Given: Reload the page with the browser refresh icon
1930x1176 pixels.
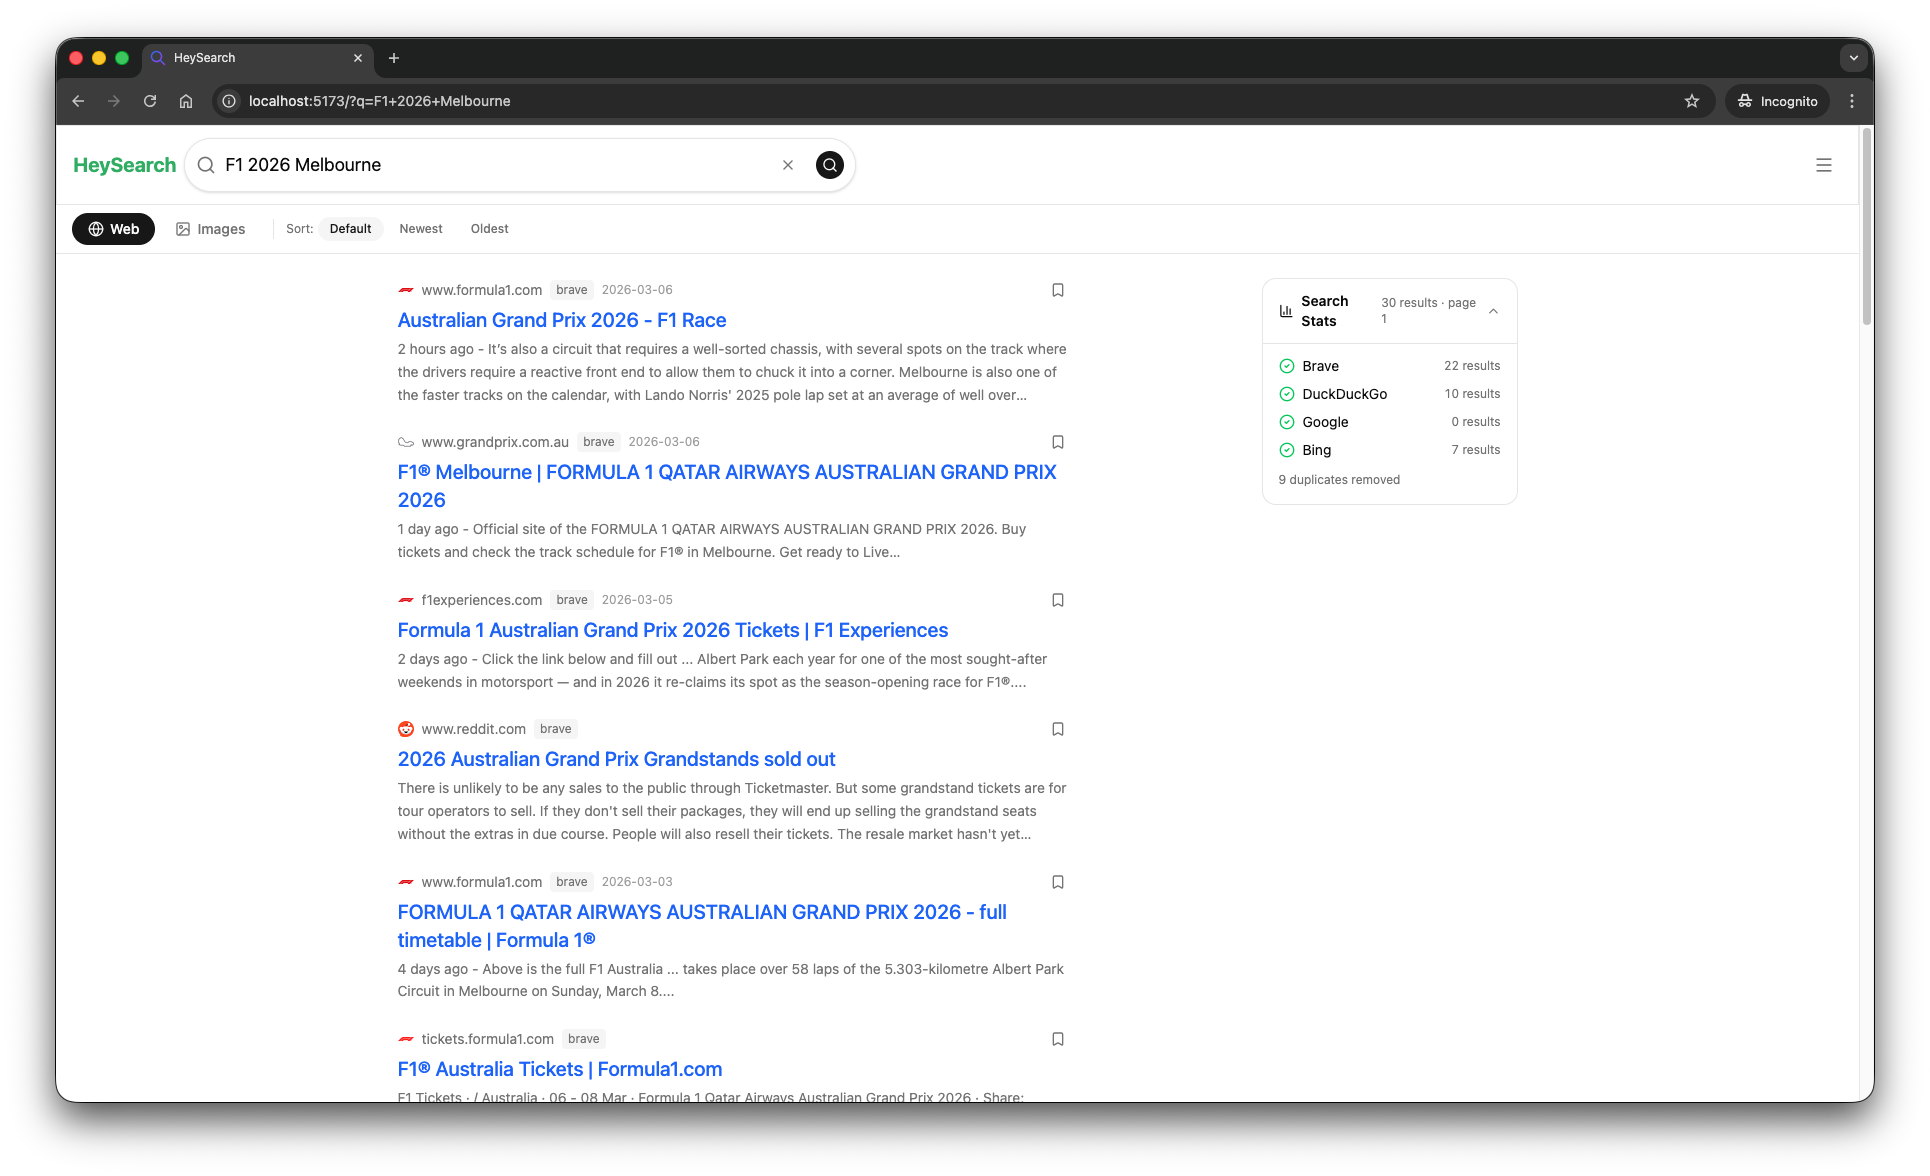Looking at the screenshot, I should tap(150, 101).
